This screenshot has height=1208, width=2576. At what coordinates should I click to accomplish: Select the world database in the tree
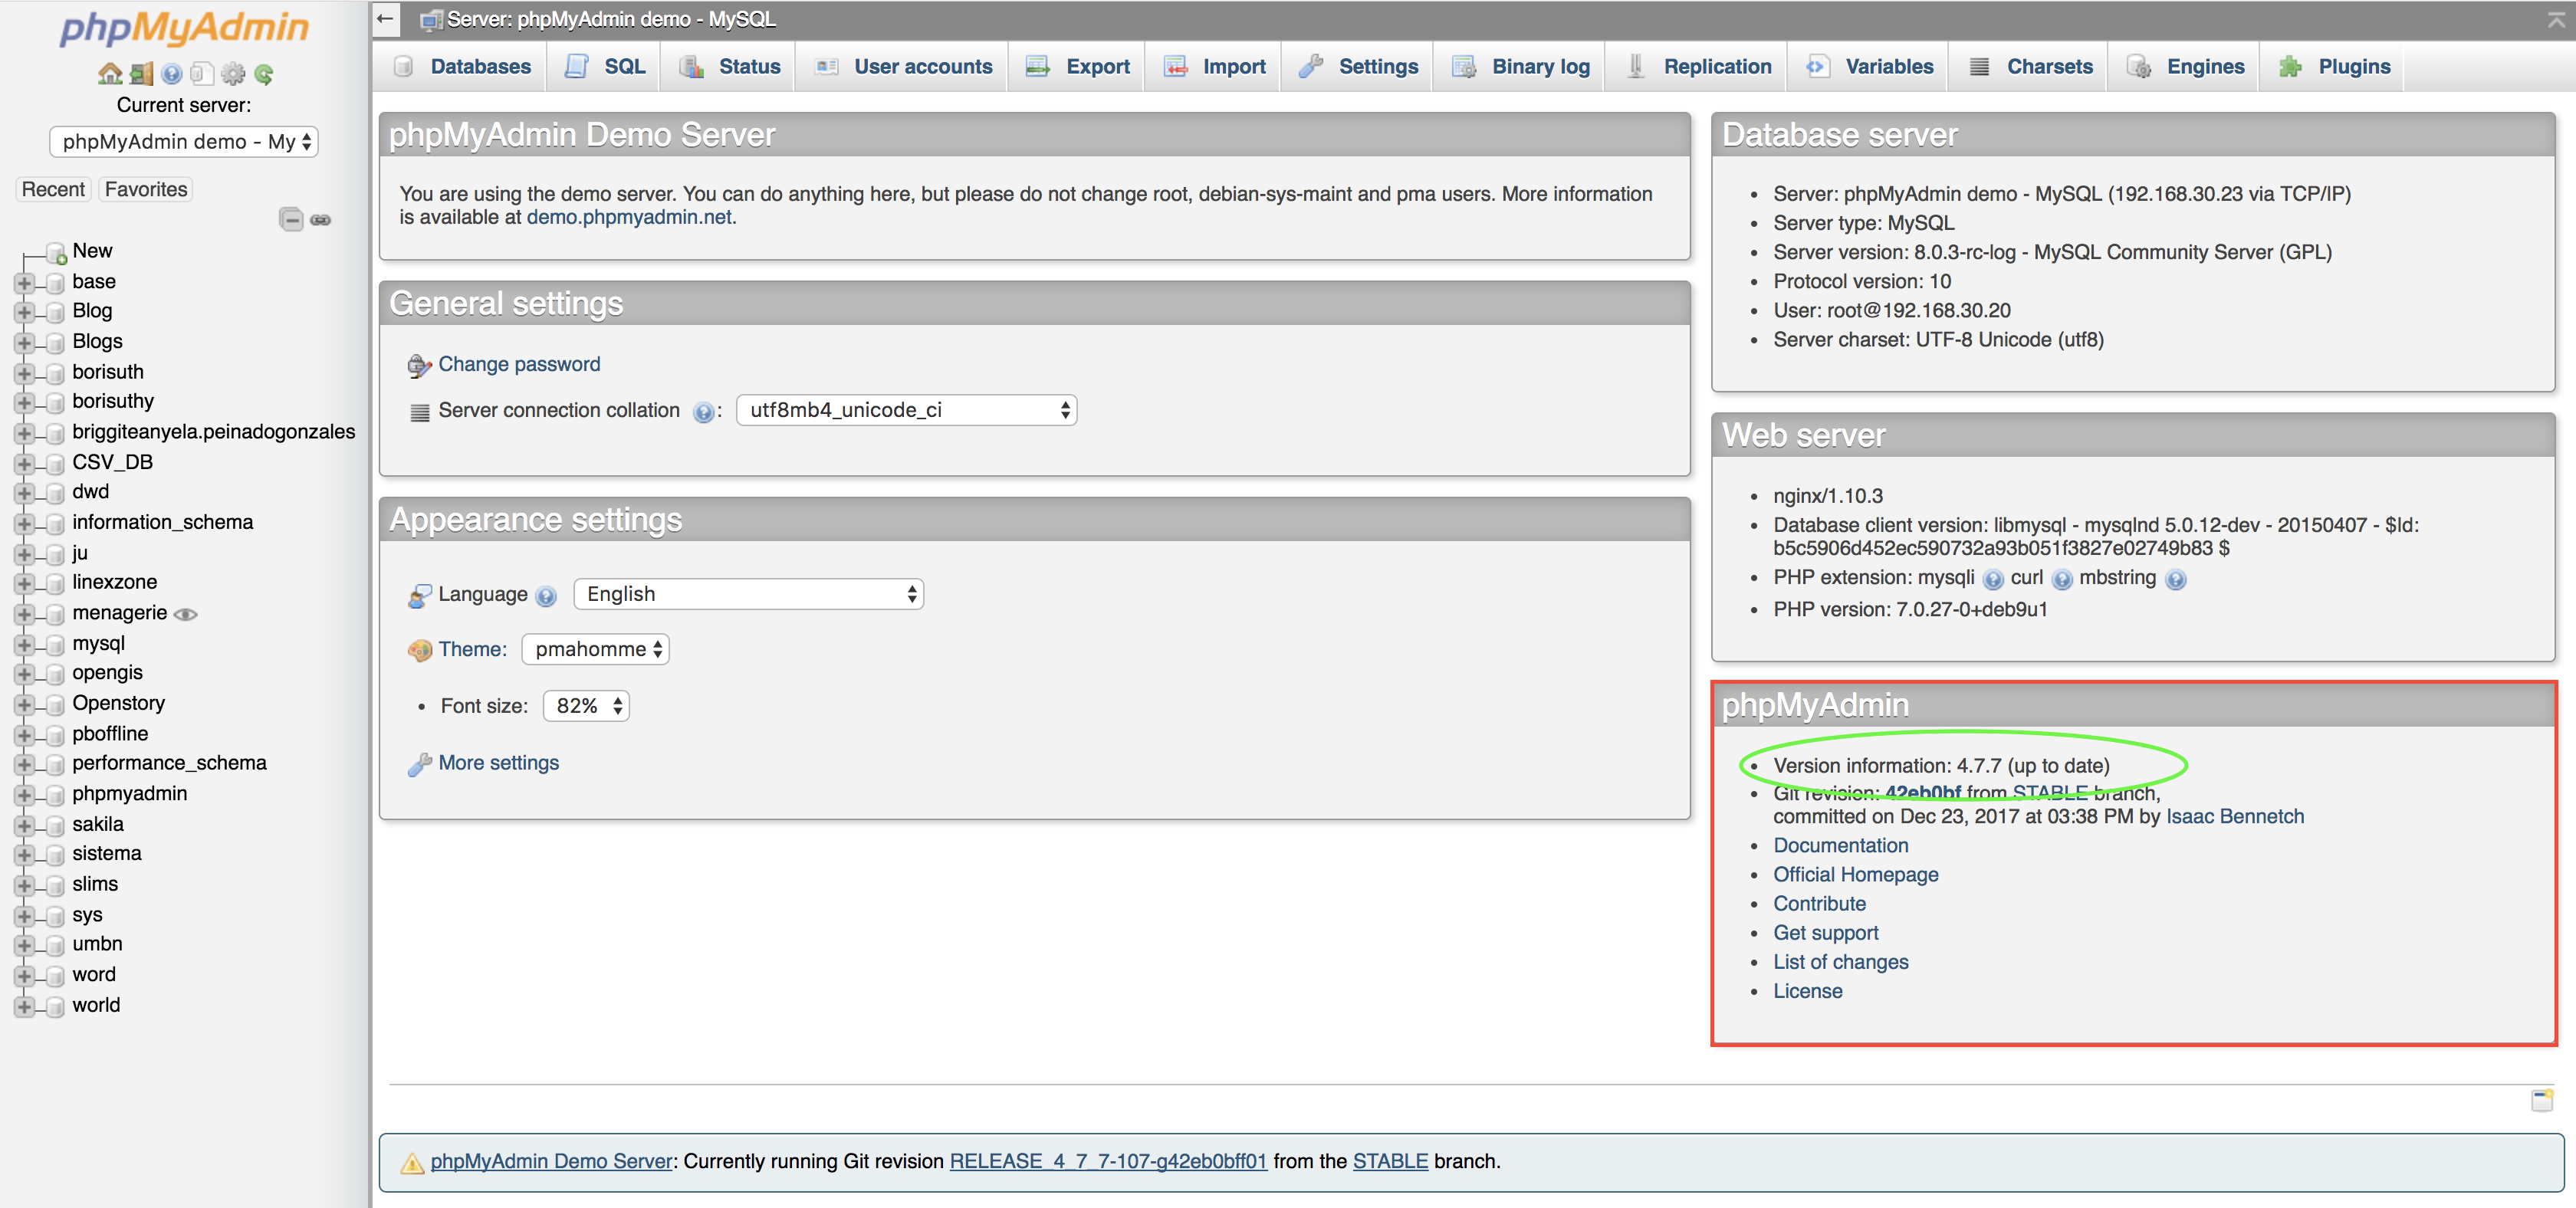click(96, 1004)
